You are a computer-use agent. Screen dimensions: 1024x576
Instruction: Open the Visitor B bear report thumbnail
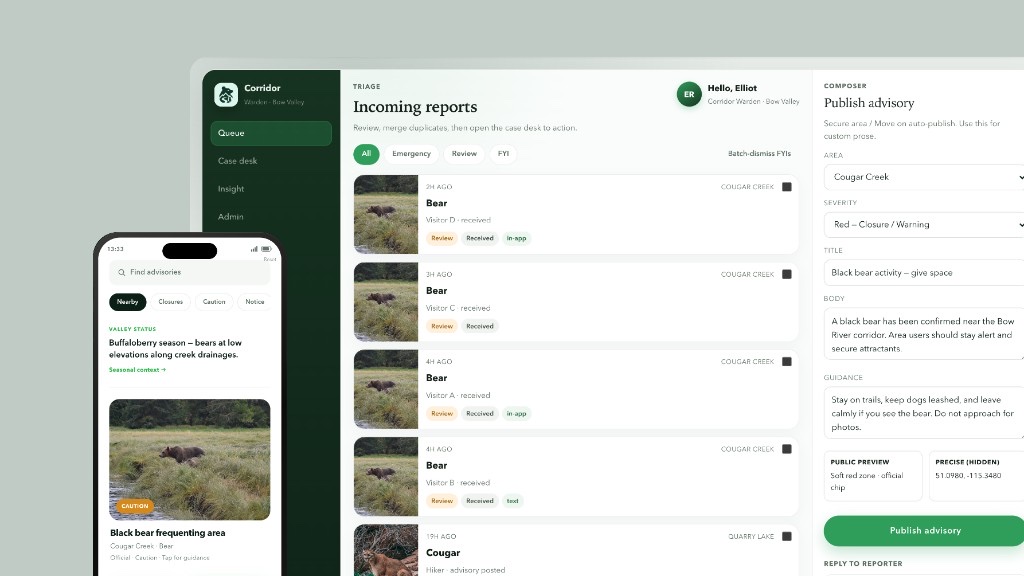click(x=386, y=477)
